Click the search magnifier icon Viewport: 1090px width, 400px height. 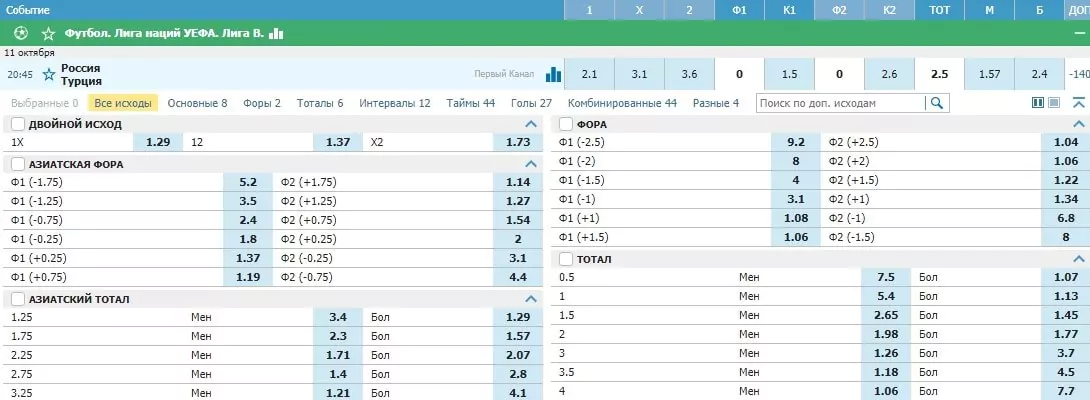[936, 103]
